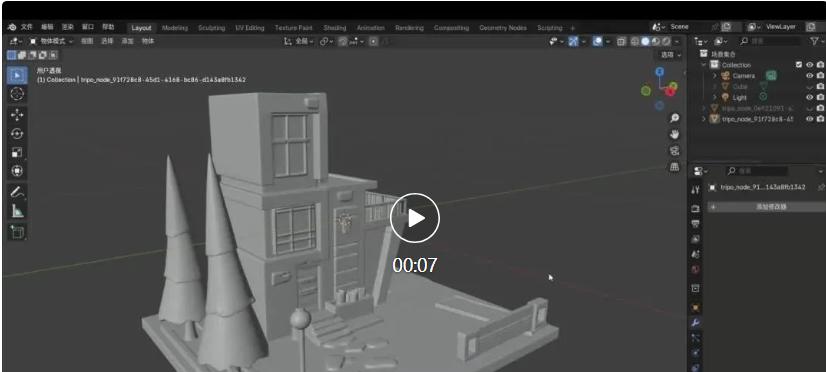This screenshot has width=826, height=372.
Task: Switch to Sculpting workspace tab
Action: [x=211, y=28]
